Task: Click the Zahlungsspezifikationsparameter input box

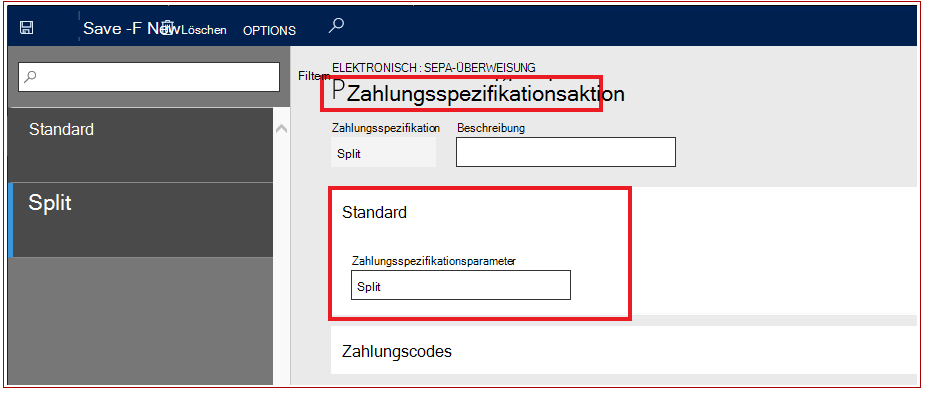Action: coord(461,285)
